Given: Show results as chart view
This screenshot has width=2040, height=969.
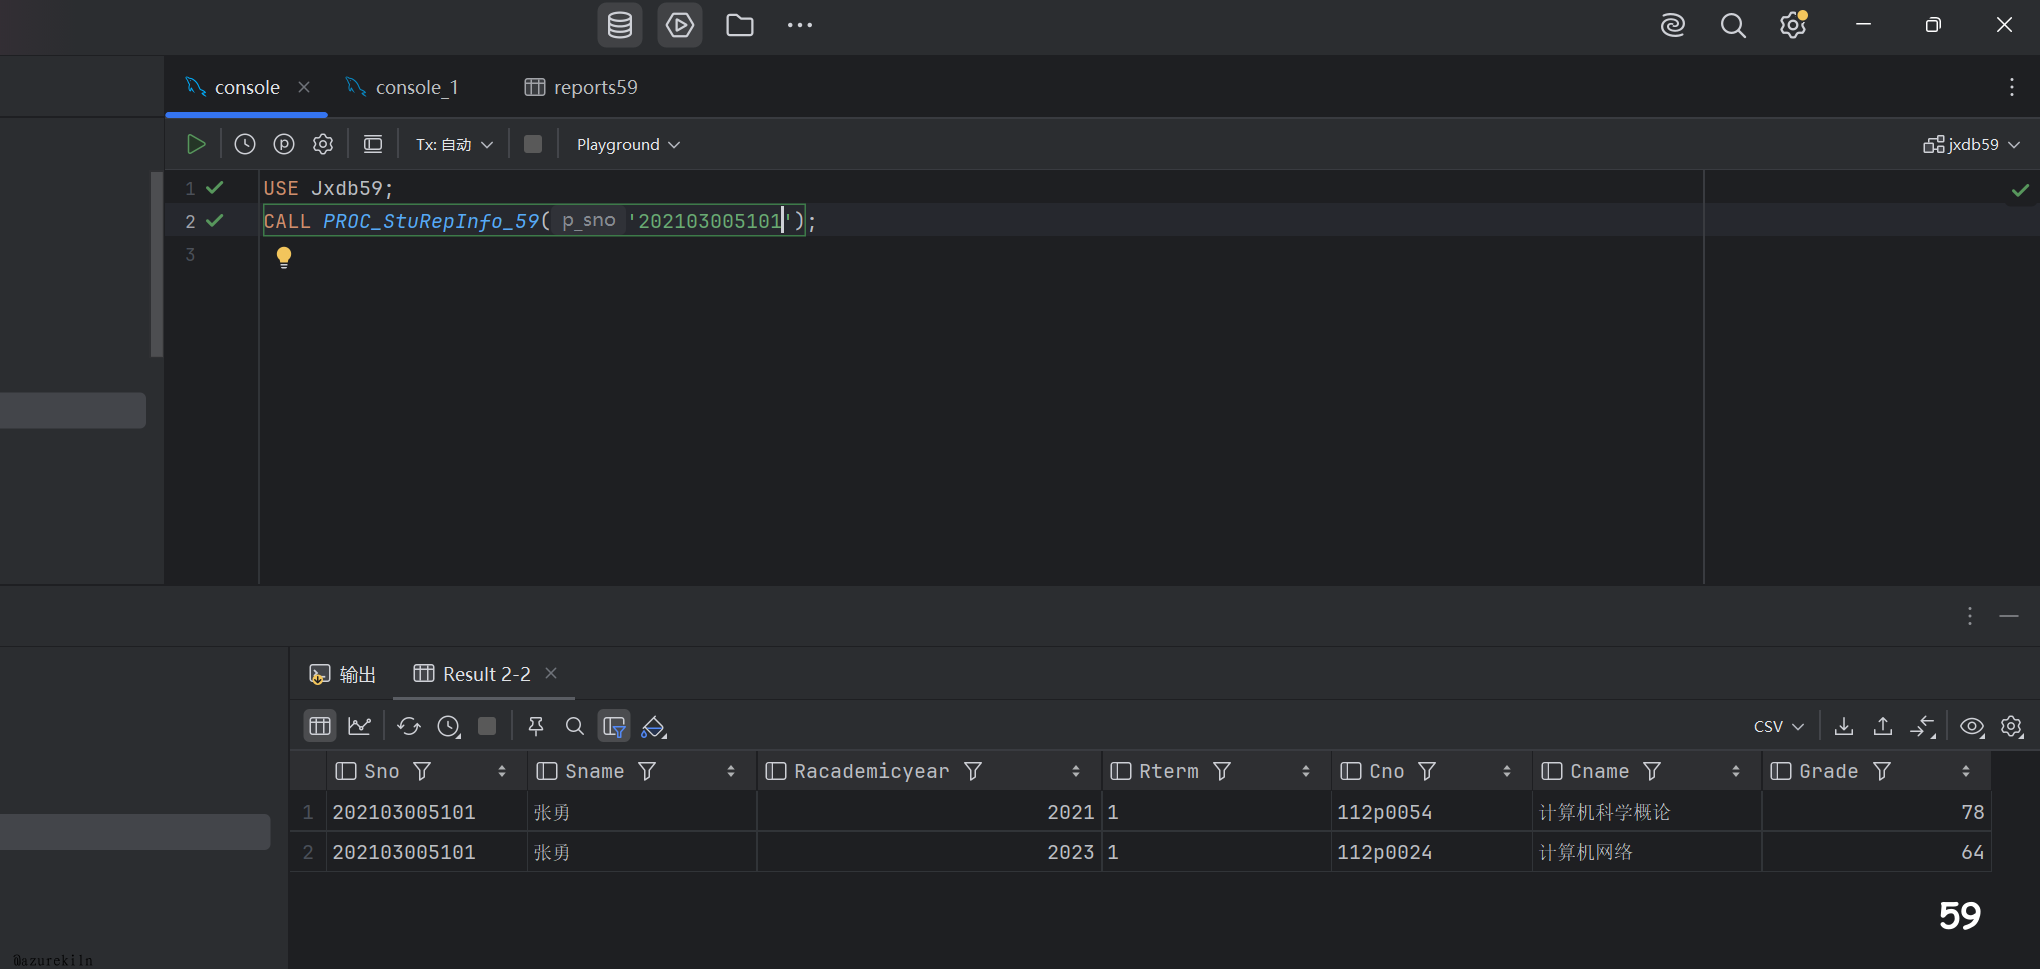Looking at the screenshot, I should point(359,726).
